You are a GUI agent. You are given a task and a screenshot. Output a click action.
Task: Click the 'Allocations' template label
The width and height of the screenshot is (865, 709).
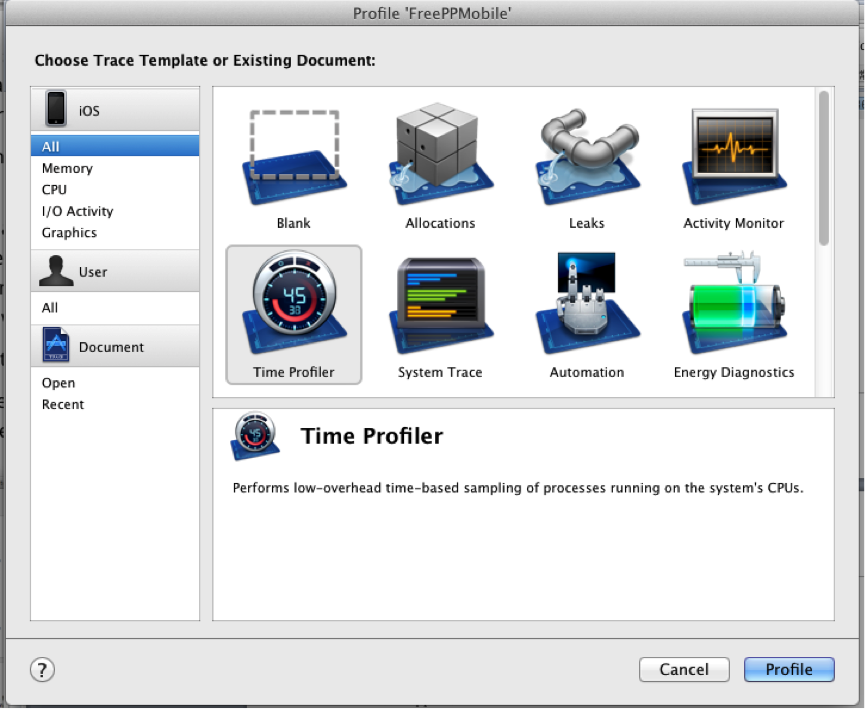tap(440, 223)
